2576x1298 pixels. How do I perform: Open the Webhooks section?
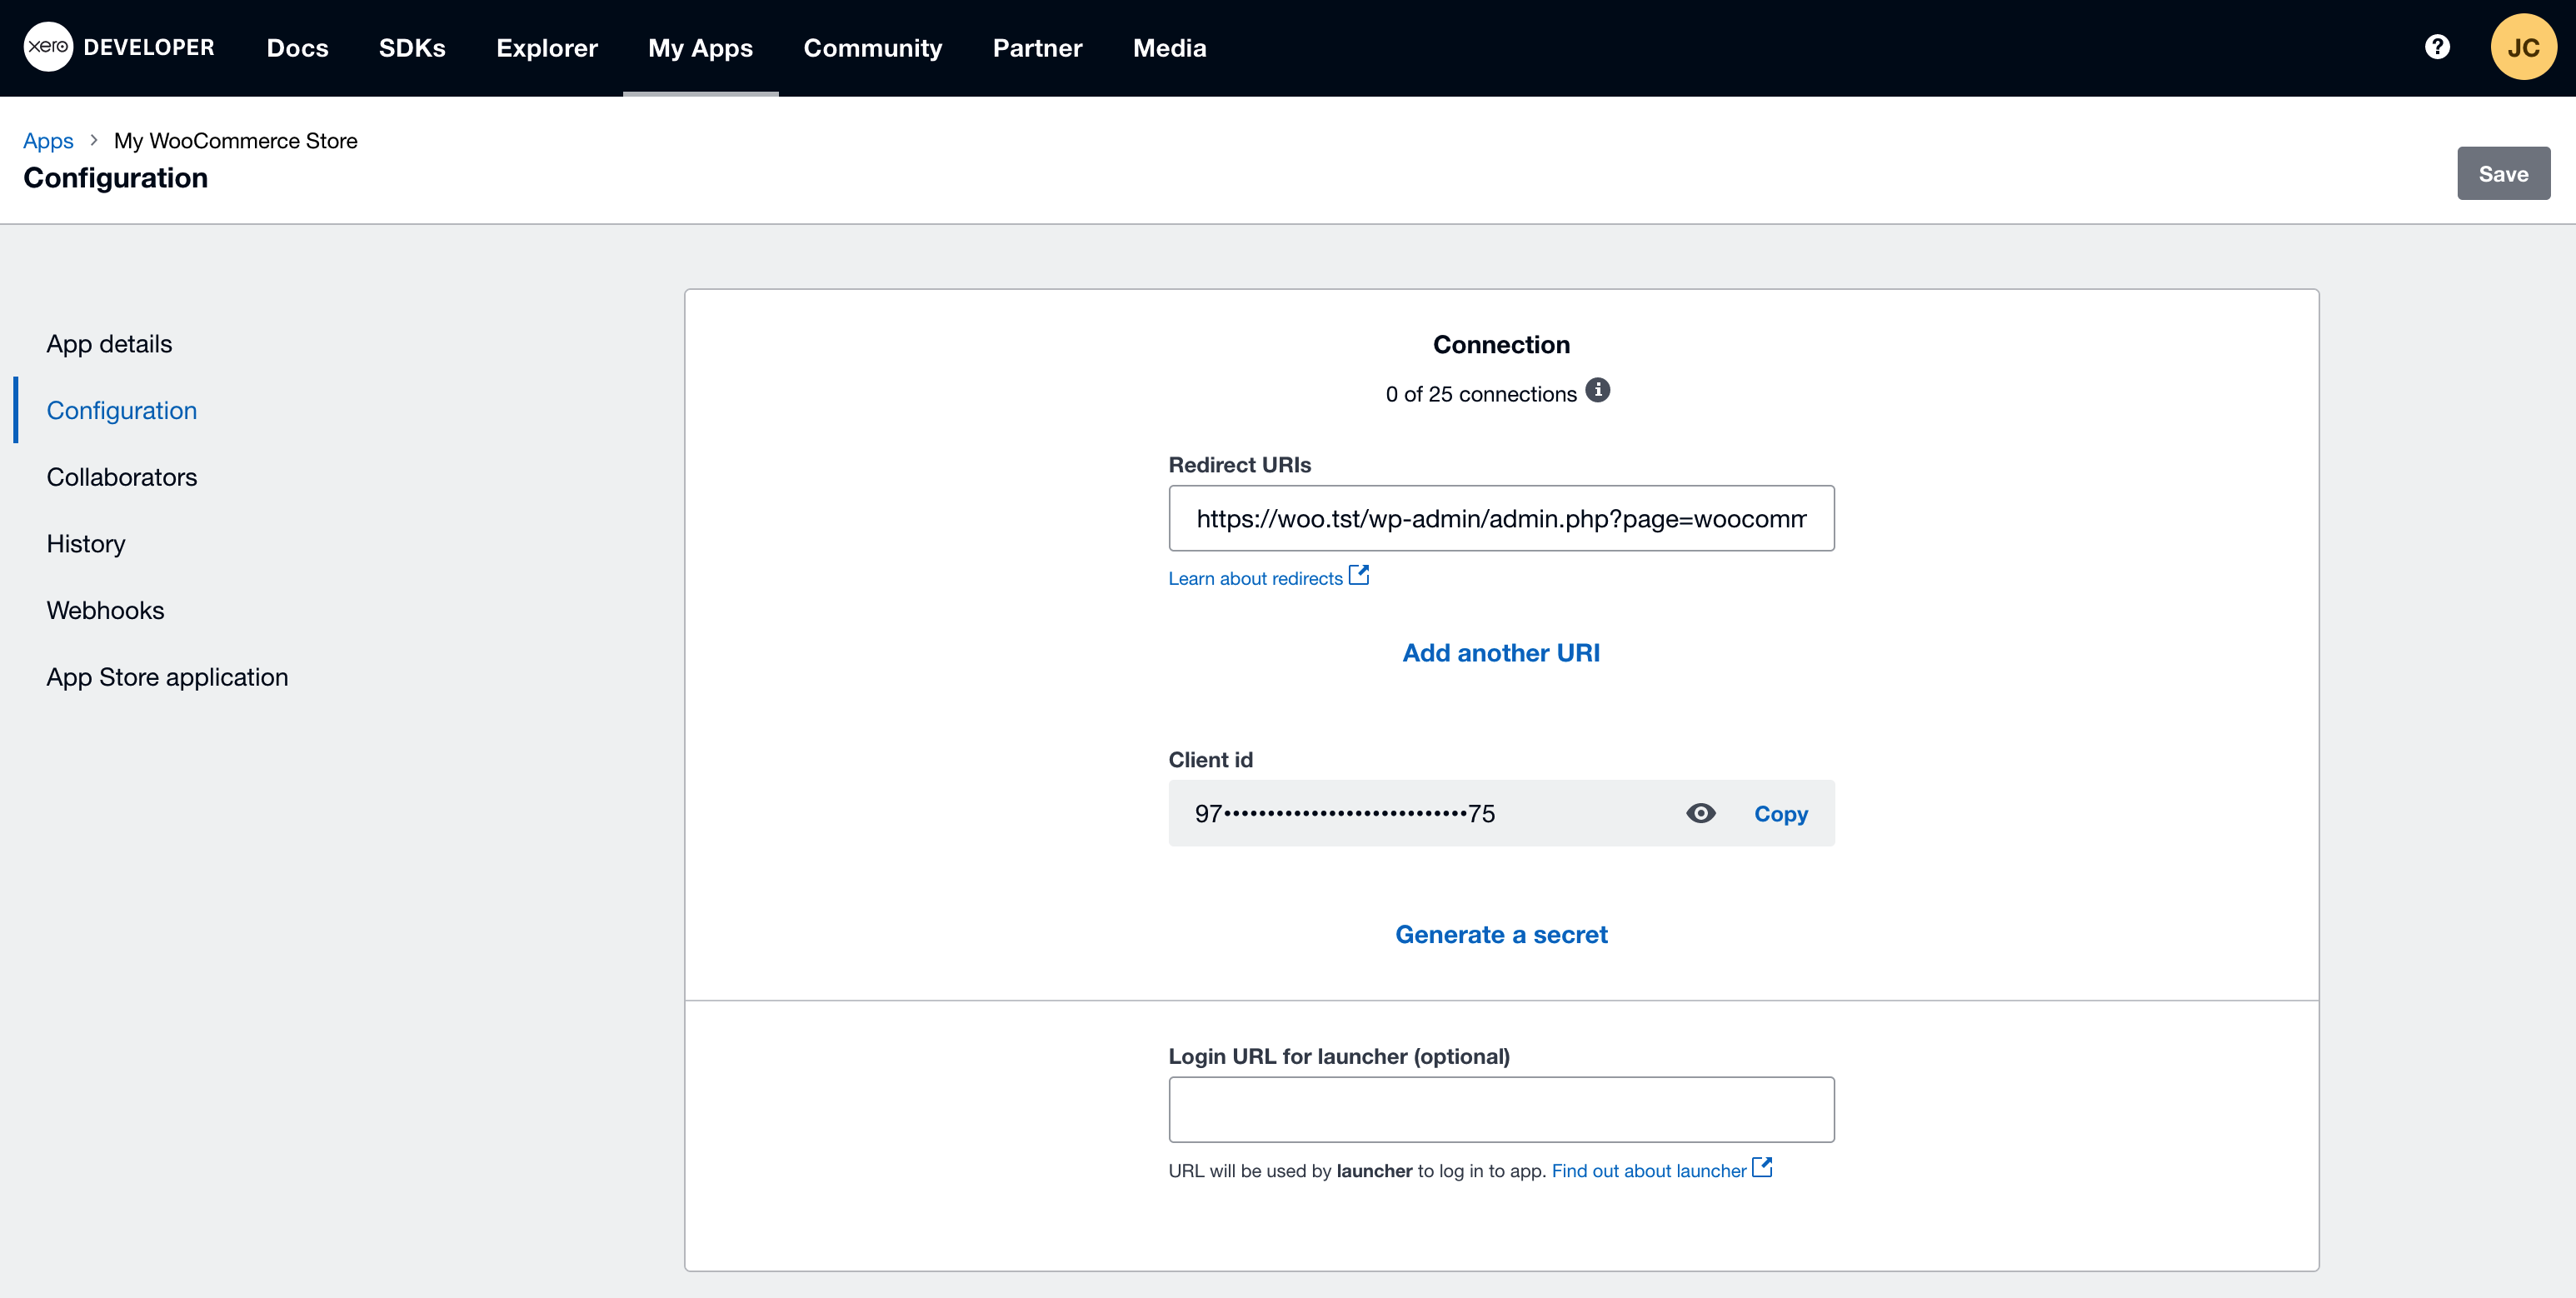tap(105, 610)
